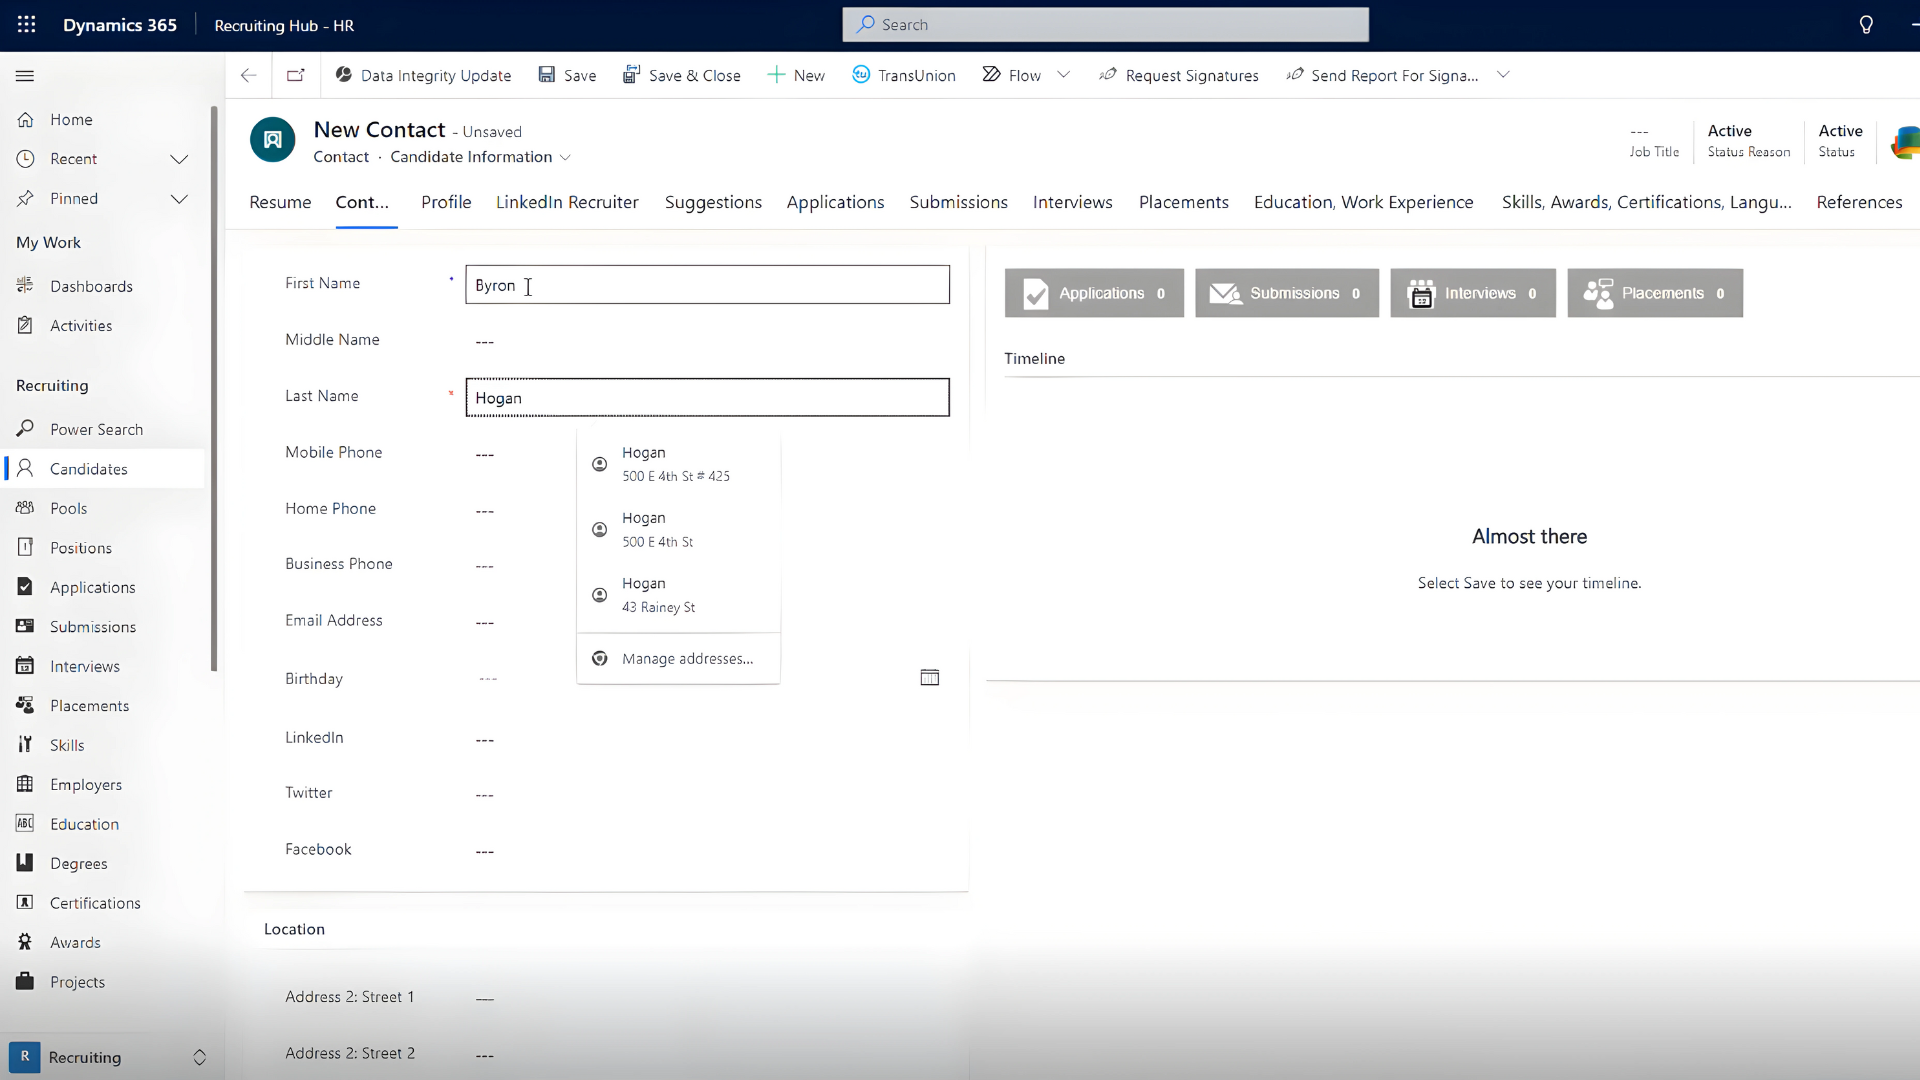Switch to the Suggestions tab
Image resolution: width=1920 pixels, height=1080 pixels.
coord(713,202)
